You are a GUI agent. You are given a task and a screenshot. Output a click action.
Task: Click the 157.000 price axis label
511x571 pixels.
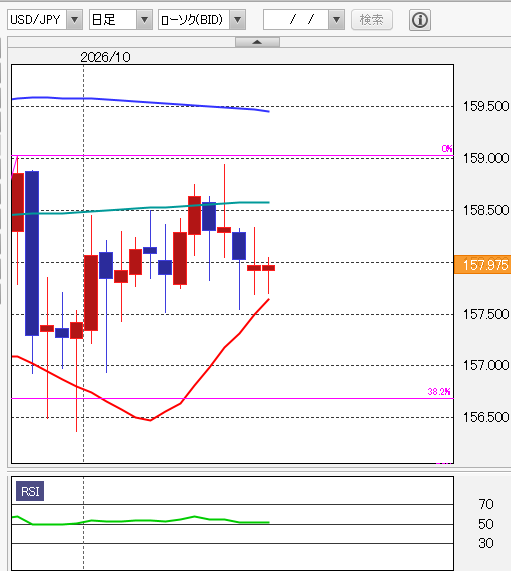(486, 365)
